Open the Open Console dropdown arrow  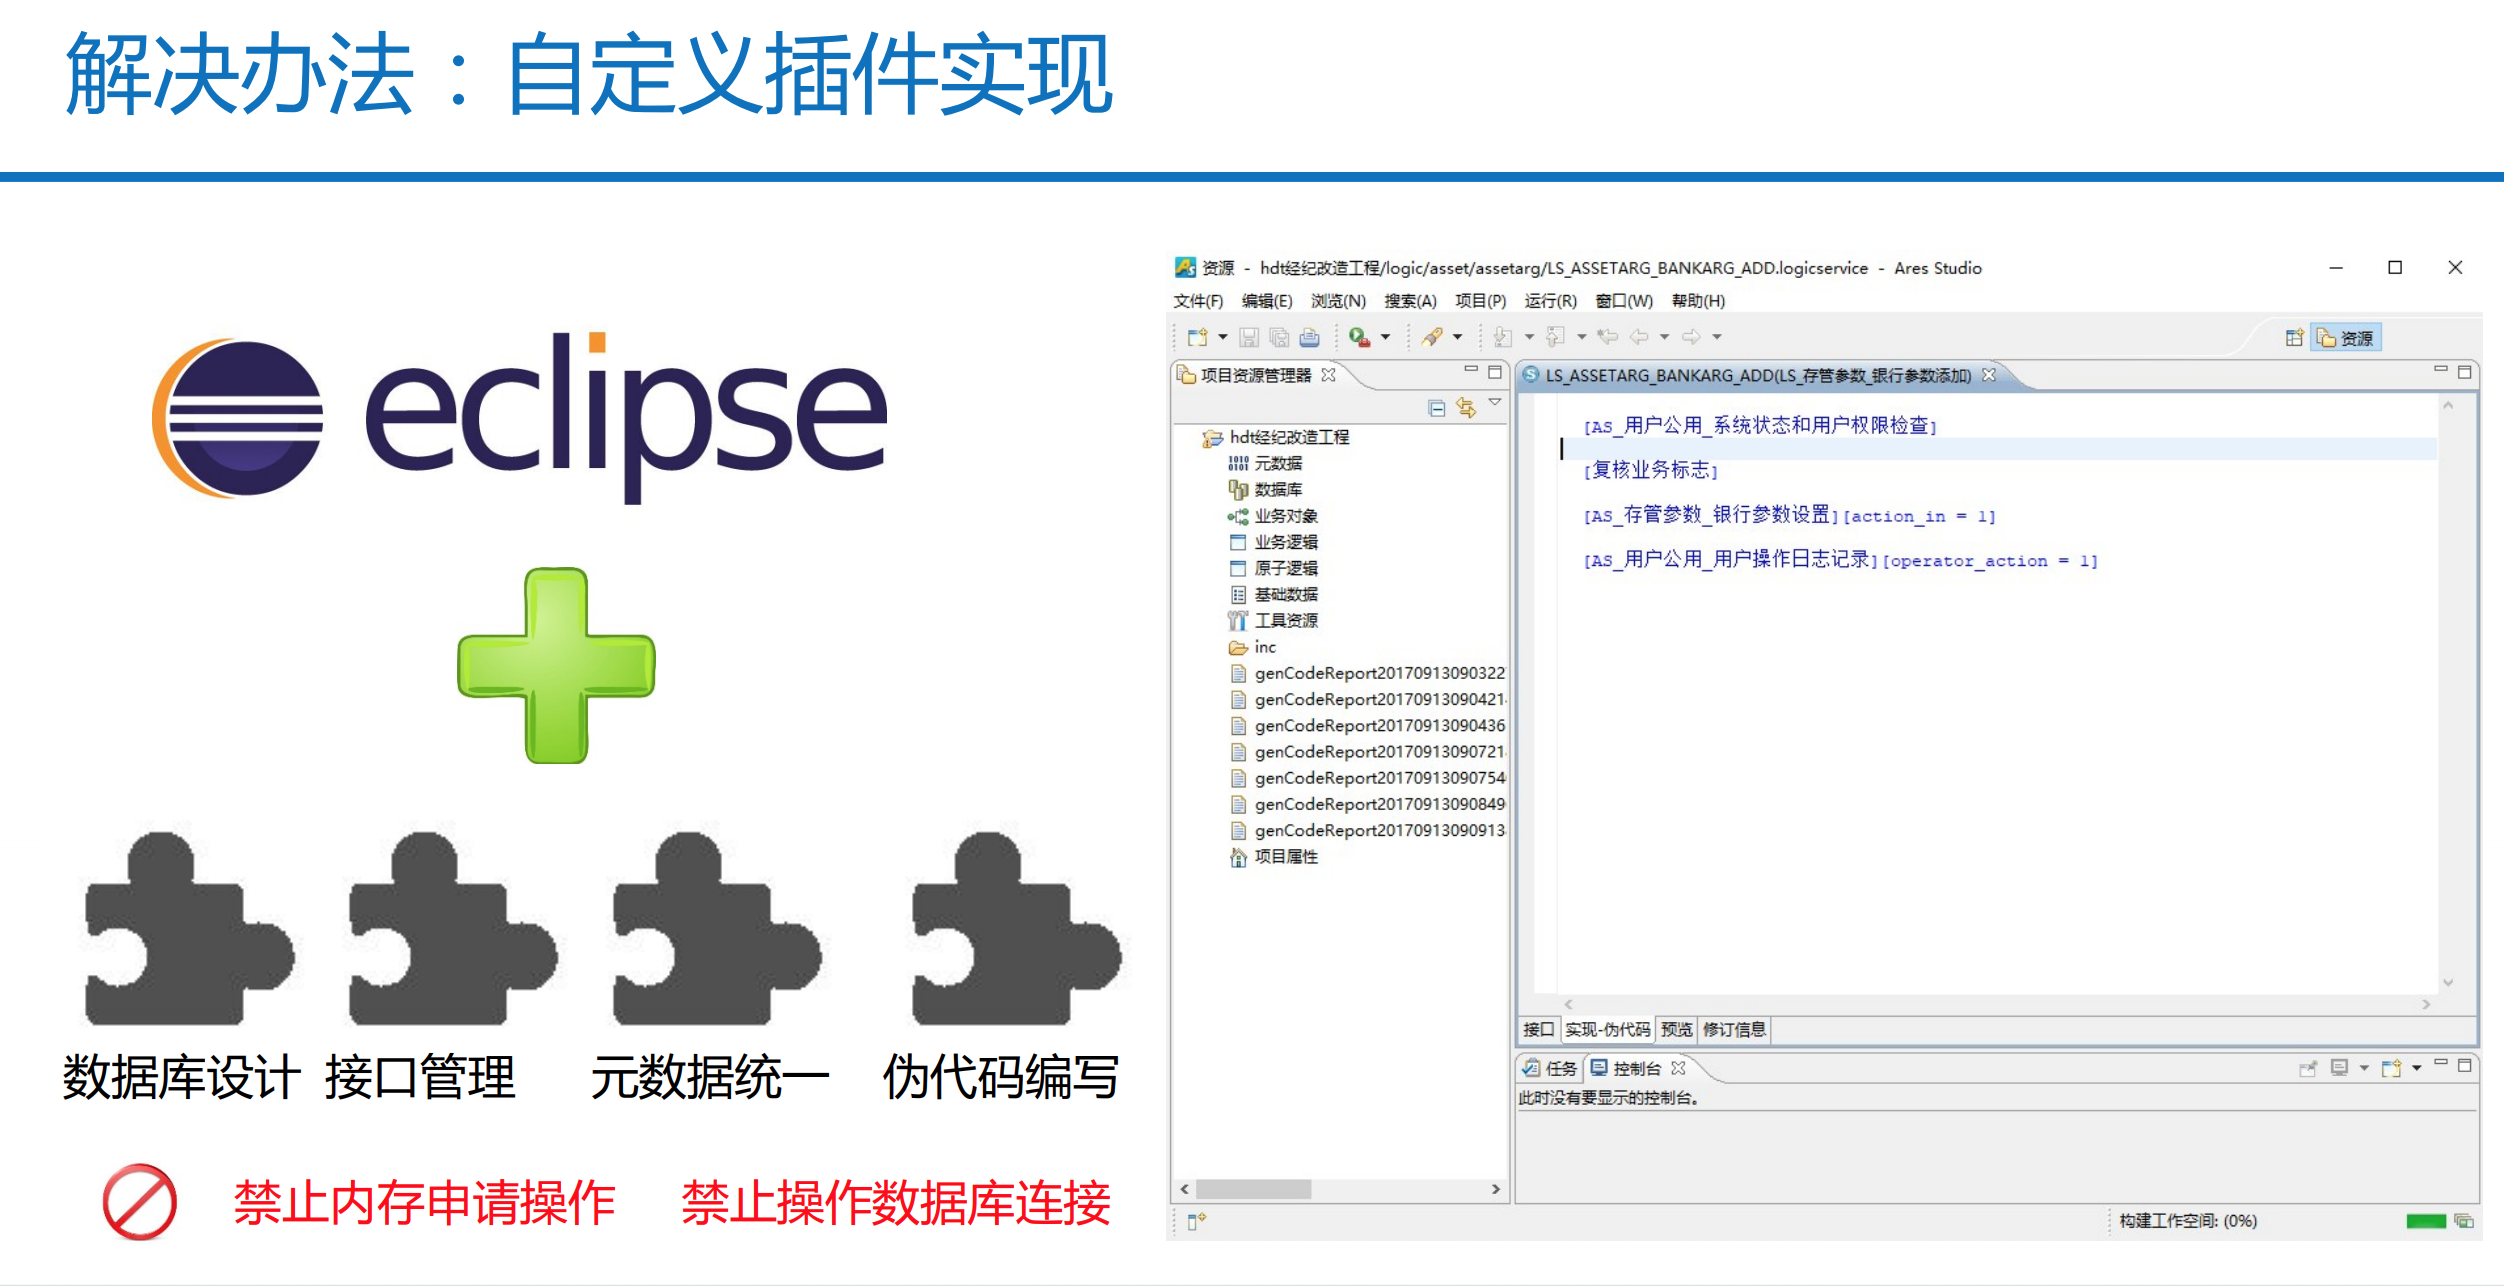coord(2416,1068)
